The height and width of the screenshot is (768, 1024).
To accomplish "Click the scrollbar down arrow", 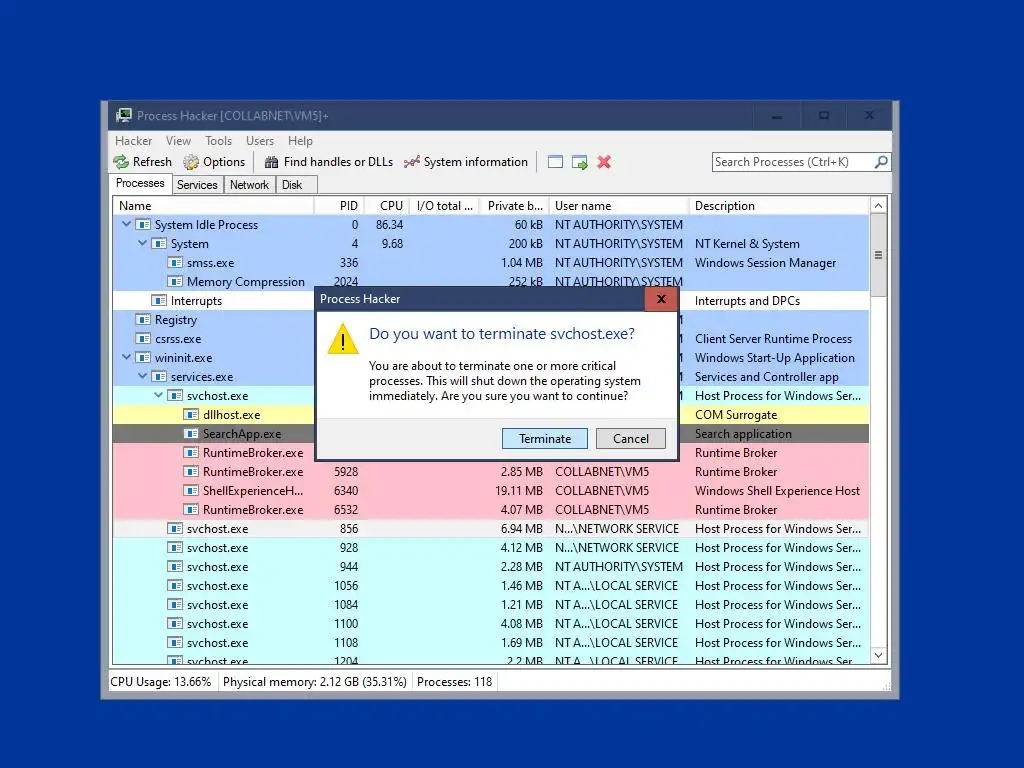I will [878, 655].
